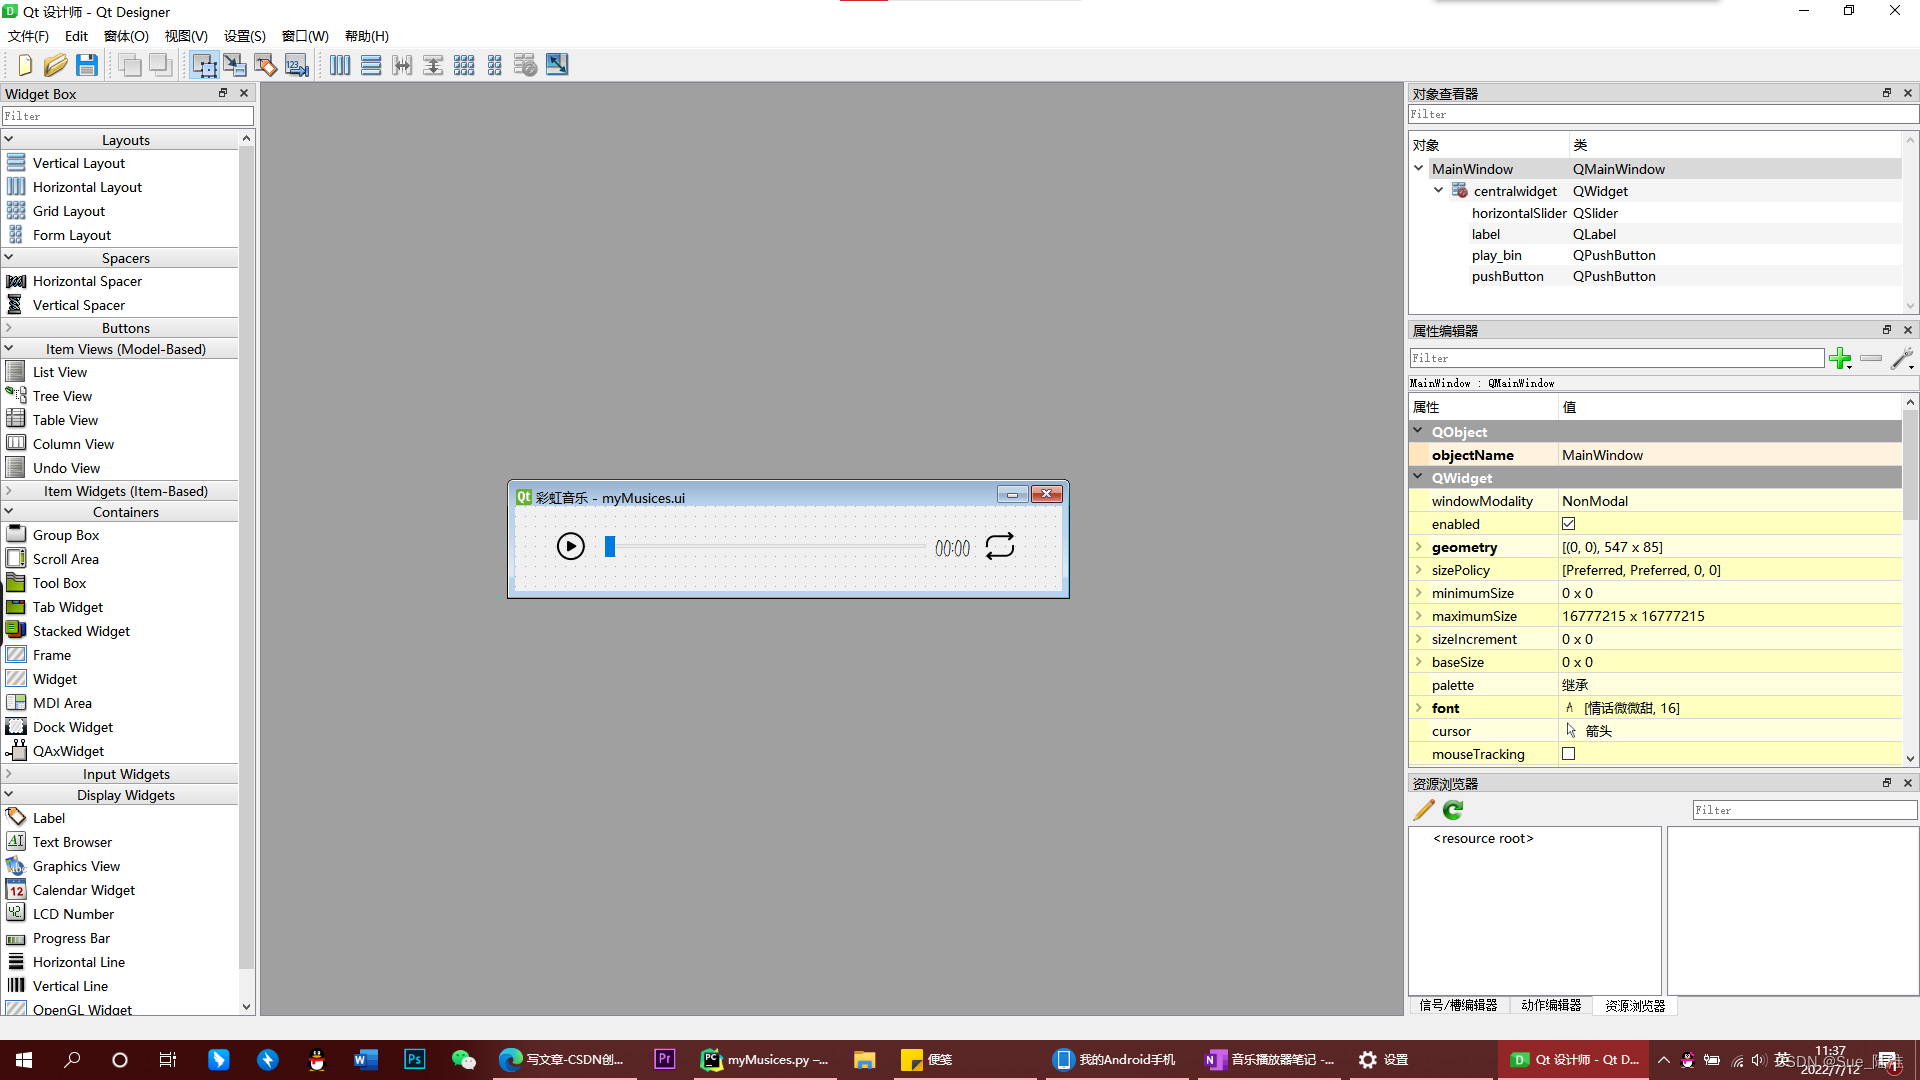Select the Edit Widgets mode tool
This screenshot has width=1920, height=1080.
204,65
